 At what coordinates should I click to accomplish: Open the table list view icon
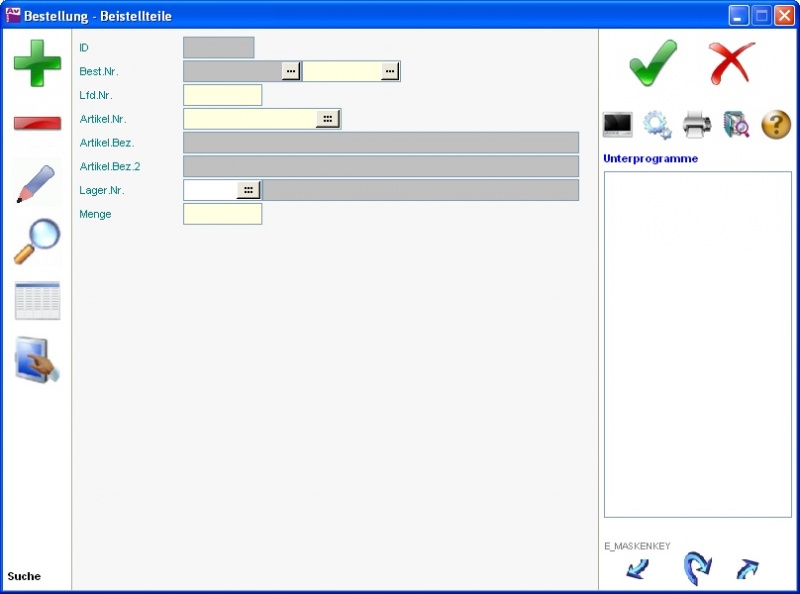(x=37, y=300)
